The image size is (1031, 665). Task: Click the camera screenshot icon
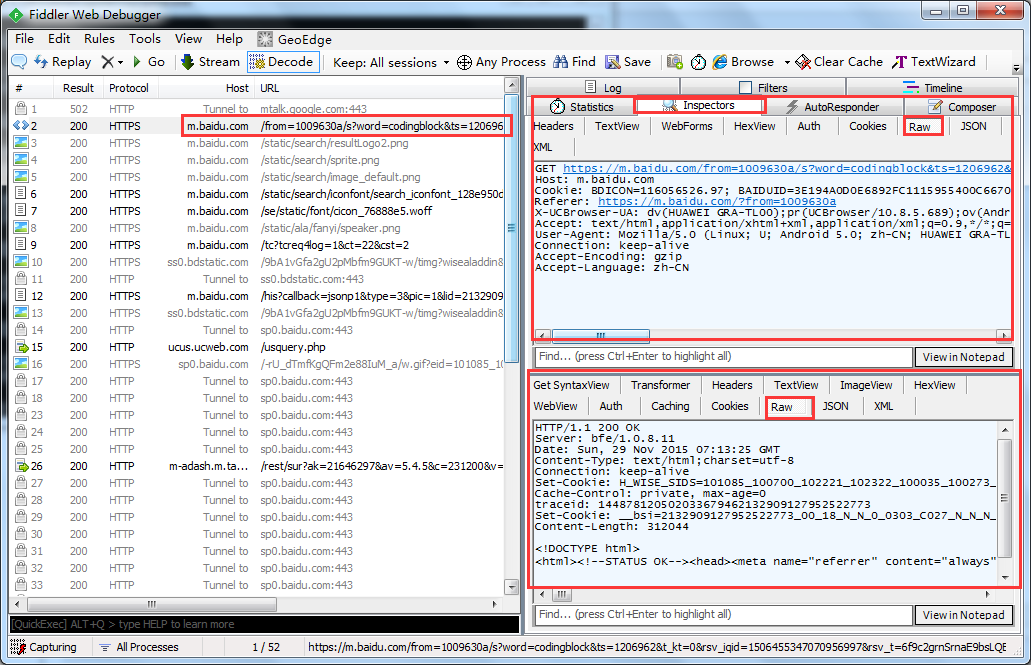pos(675,62)
